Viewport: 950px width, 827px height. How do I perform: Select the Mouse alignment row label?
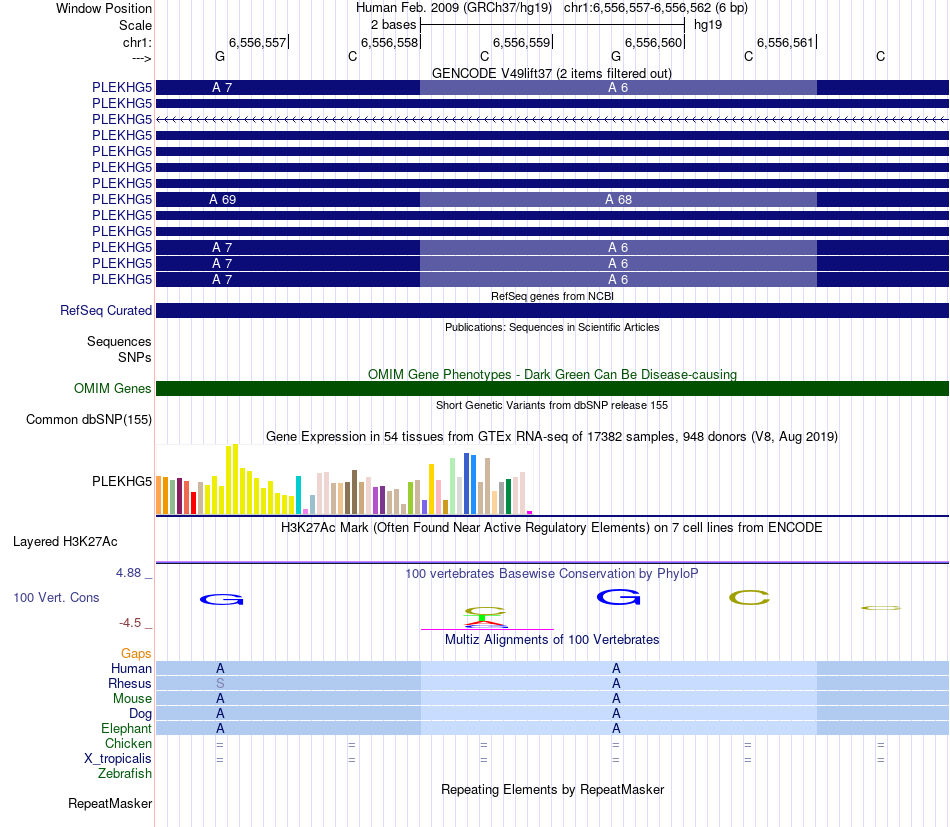132,699
